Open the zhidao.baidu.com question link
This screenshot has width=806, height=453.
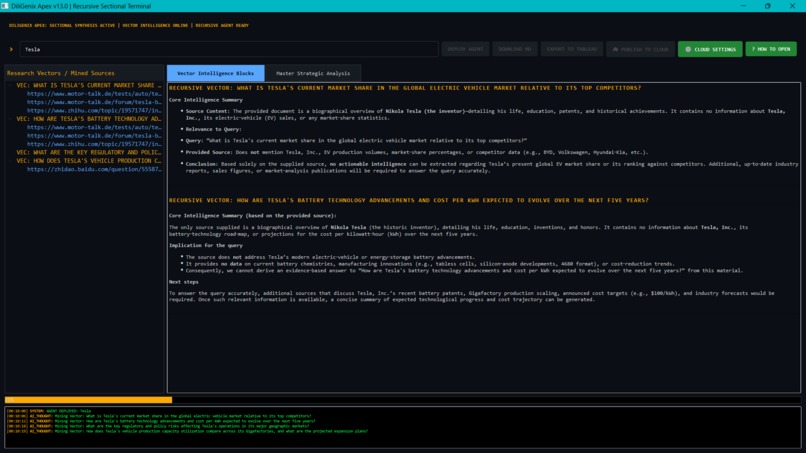point(94,169)
